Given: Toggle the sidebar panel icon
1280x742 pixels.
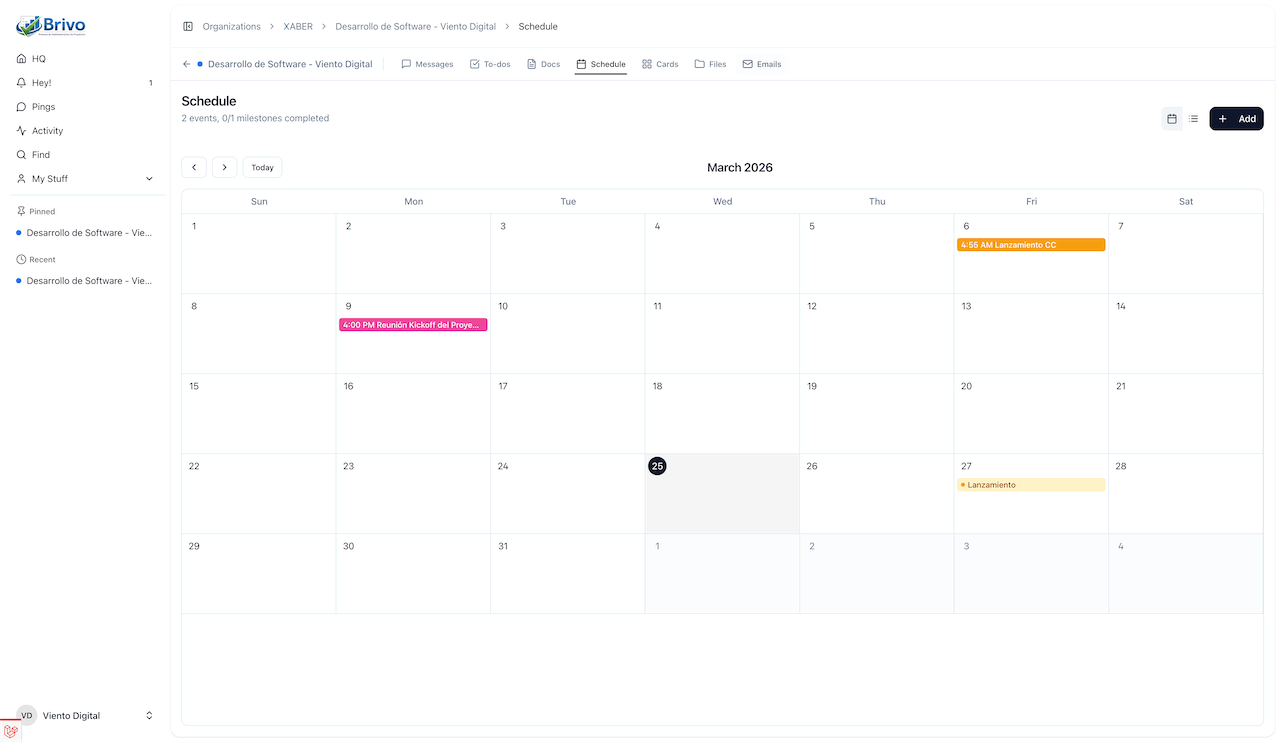Looking at the screenshot, I should (x=188, y=27).
